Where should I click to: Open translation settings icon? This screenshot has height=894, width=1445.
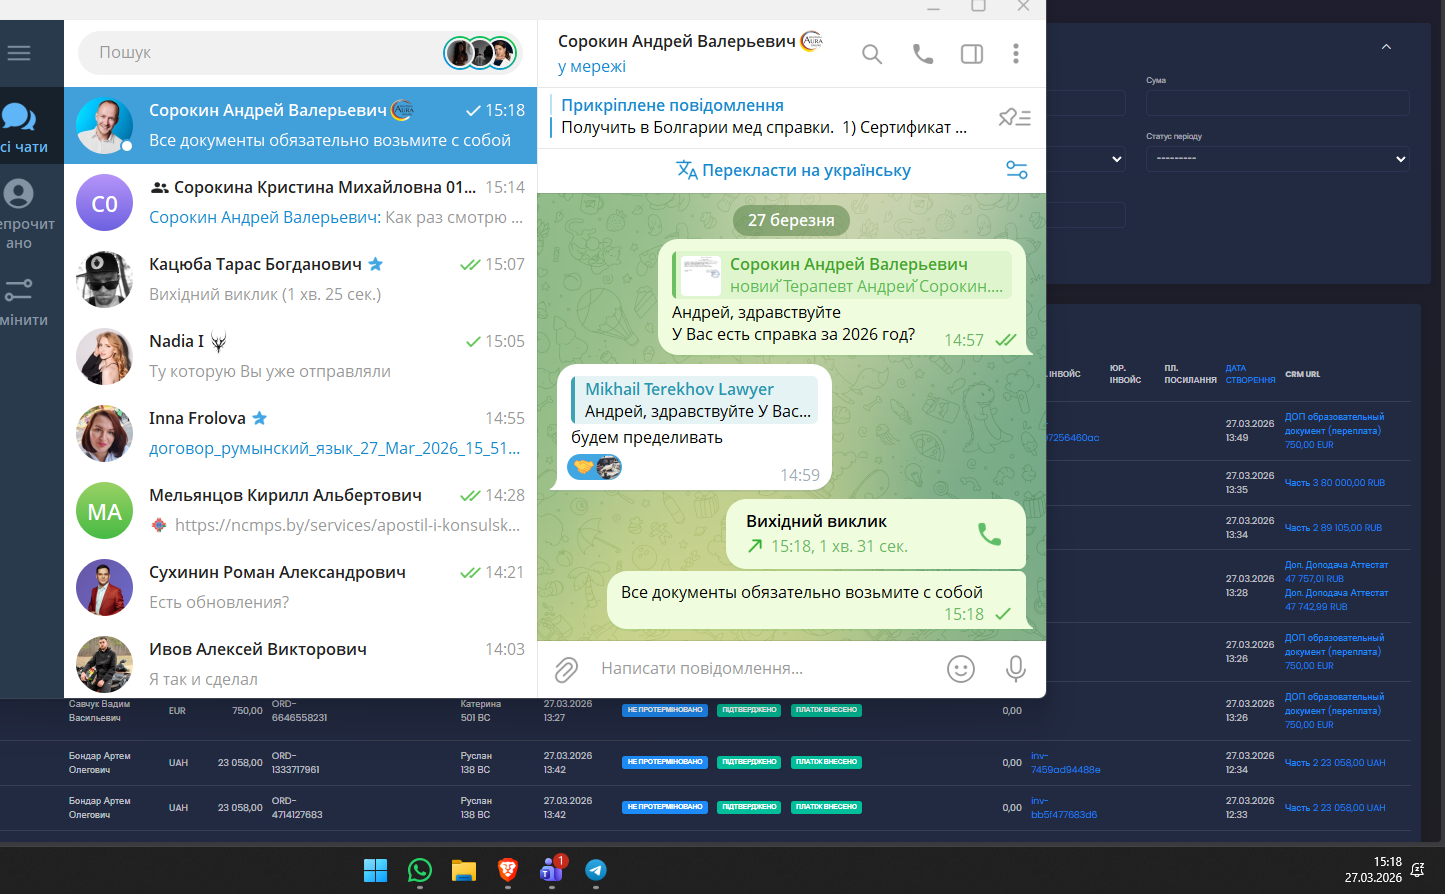click(x=1017, y=170)
